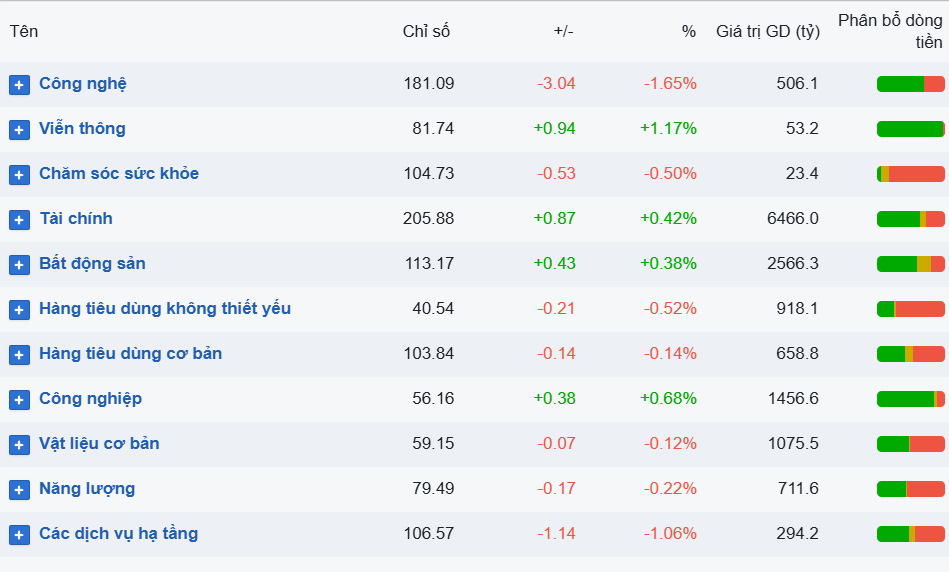Expand the Công nghệ sector row
The image size is (949, 572).
point(19,85)
